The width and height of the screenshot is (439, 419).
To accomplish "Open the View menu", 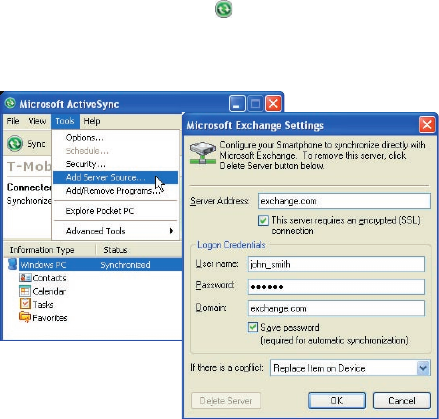I will coord(37,121).
